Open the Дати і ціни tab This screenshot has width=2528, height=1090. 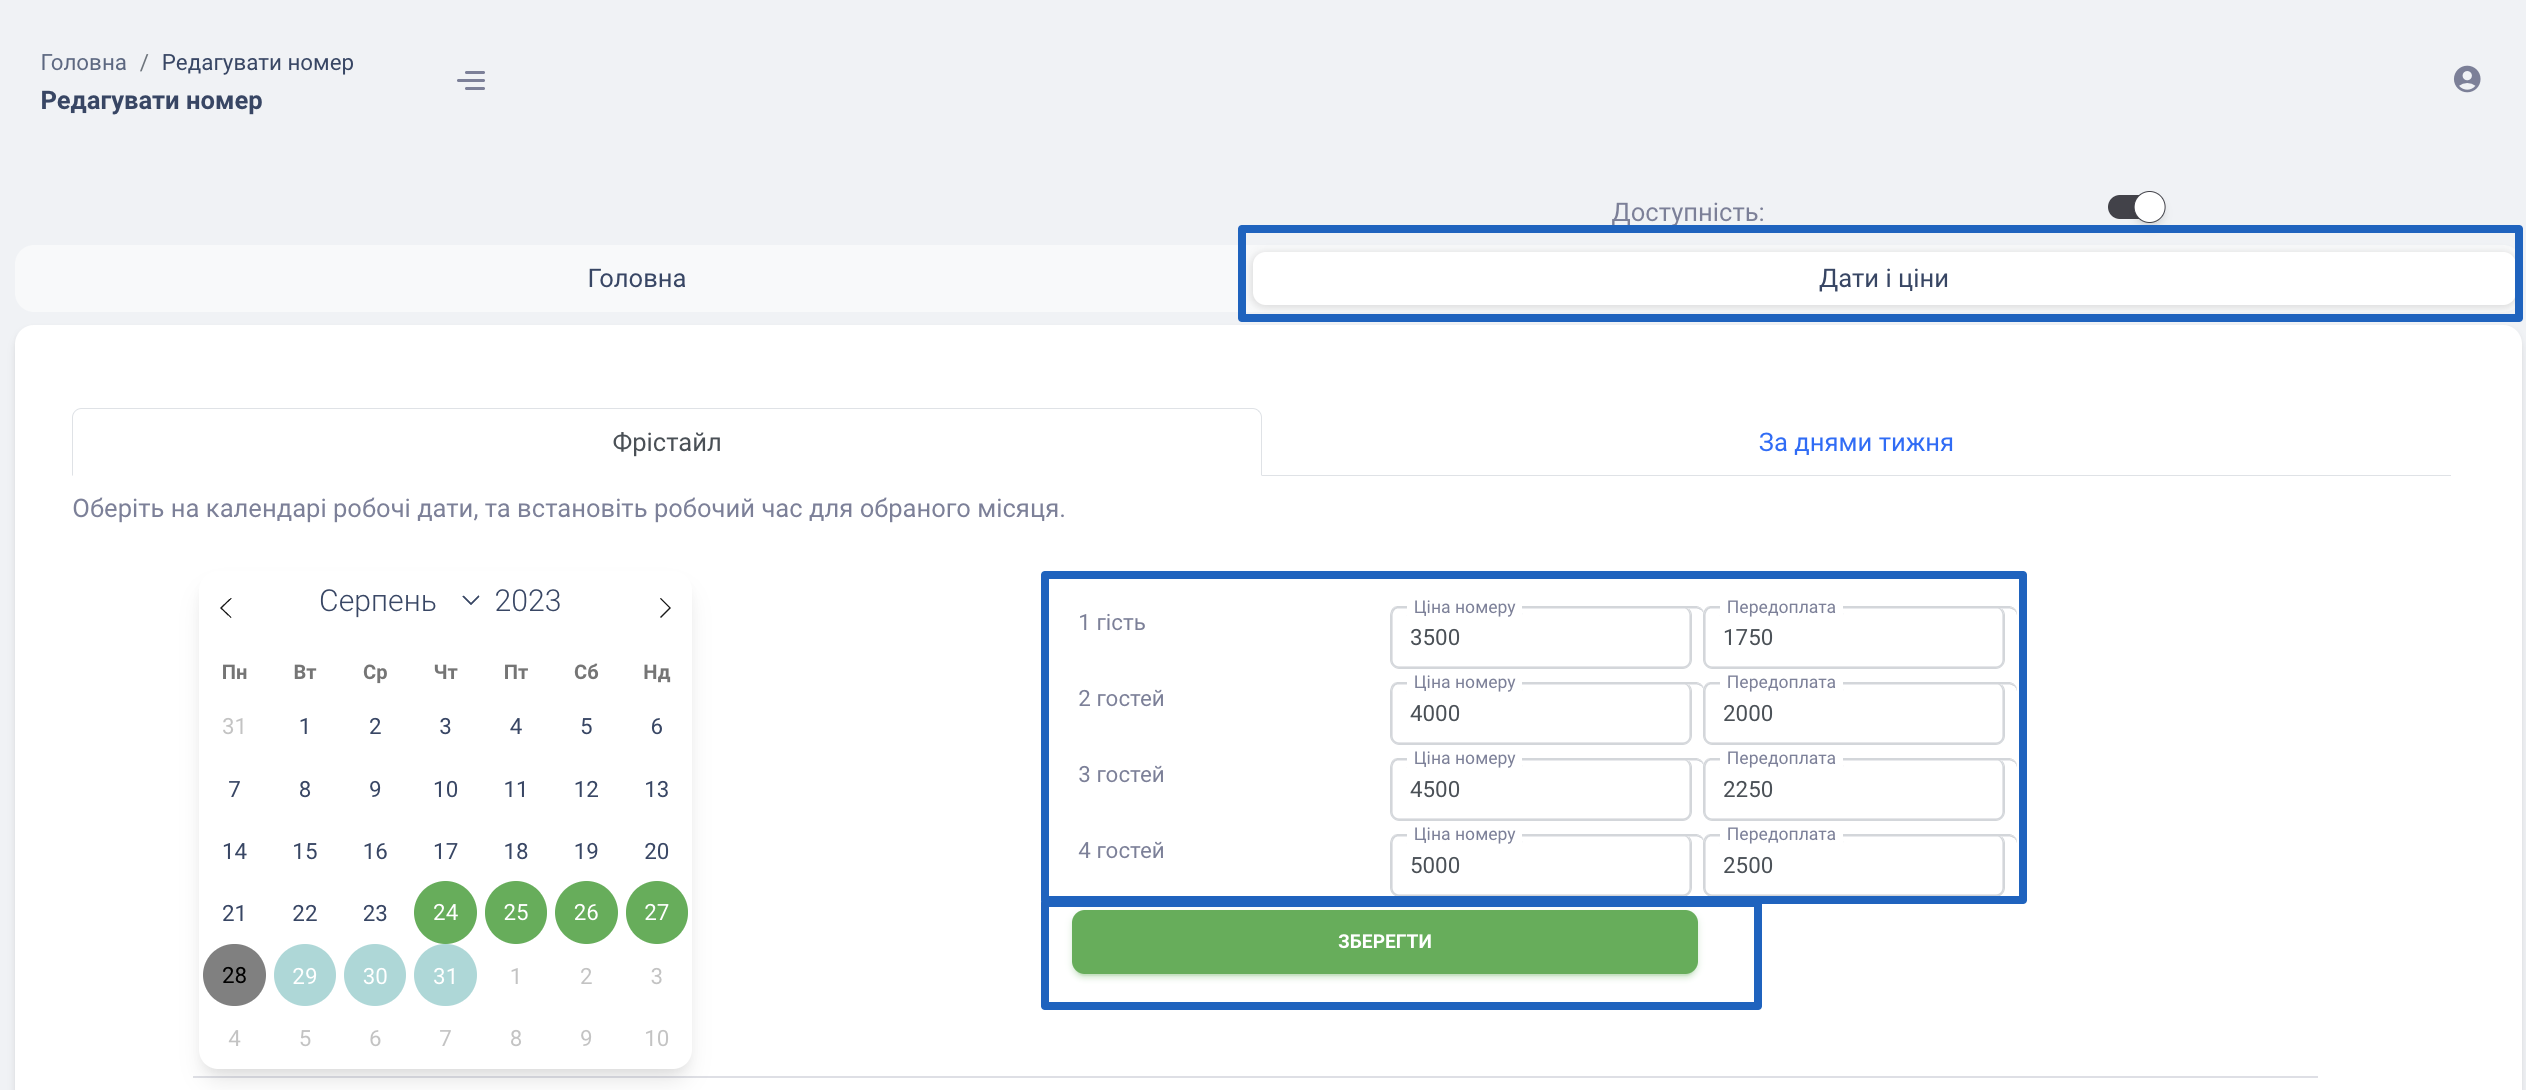coord(1882,278)
